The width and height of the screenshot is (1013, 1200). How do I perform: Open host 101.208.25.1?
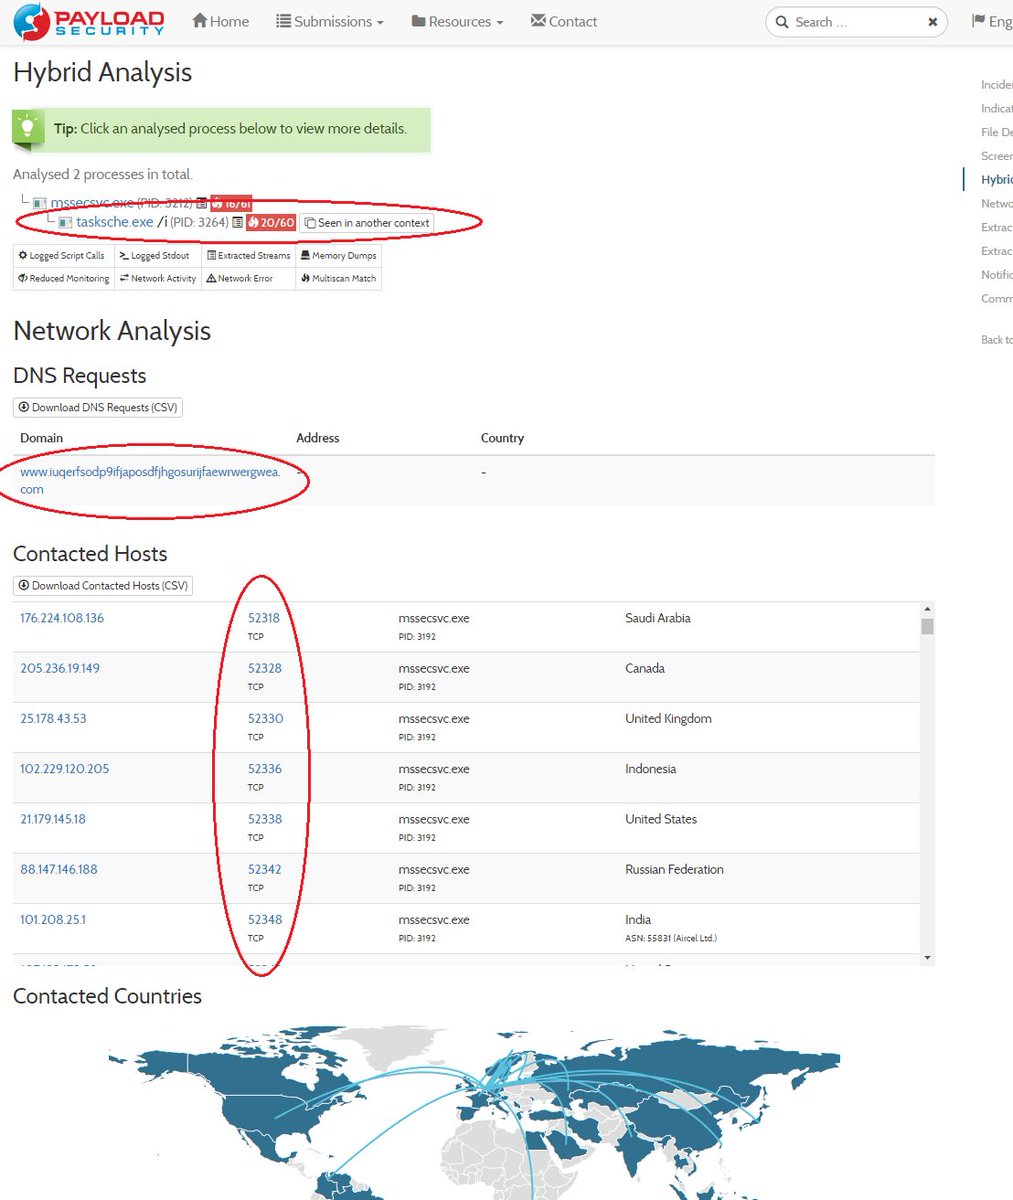53,920
